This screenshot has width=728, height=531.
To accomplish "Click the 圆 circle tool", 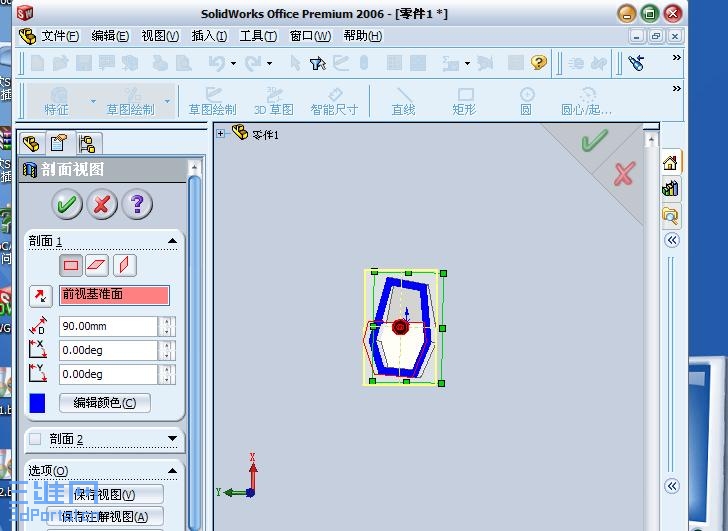I will tap(526, 101).
